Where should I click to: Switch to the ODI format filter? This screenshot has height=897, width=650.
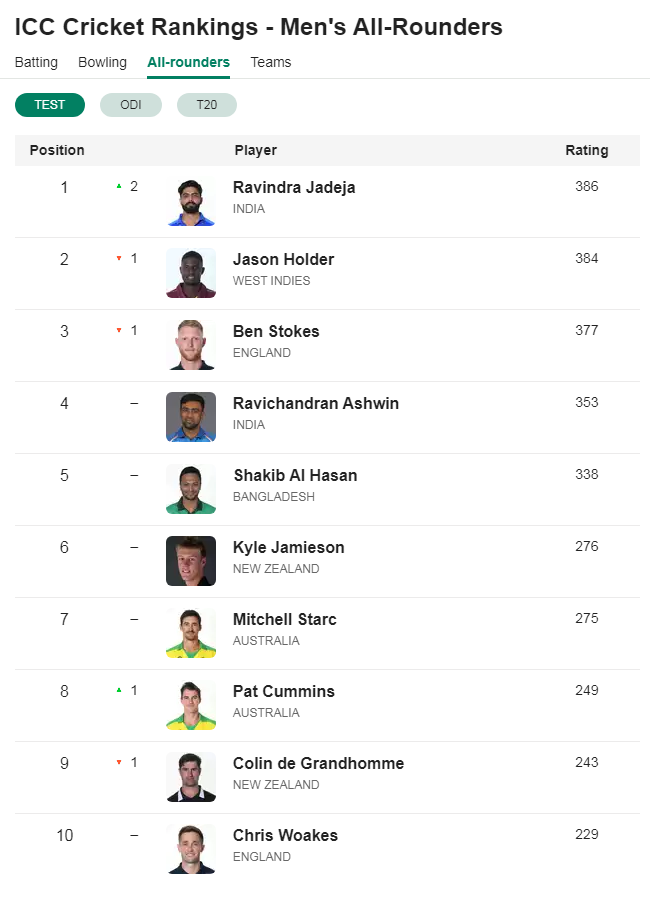pos(131,105)
